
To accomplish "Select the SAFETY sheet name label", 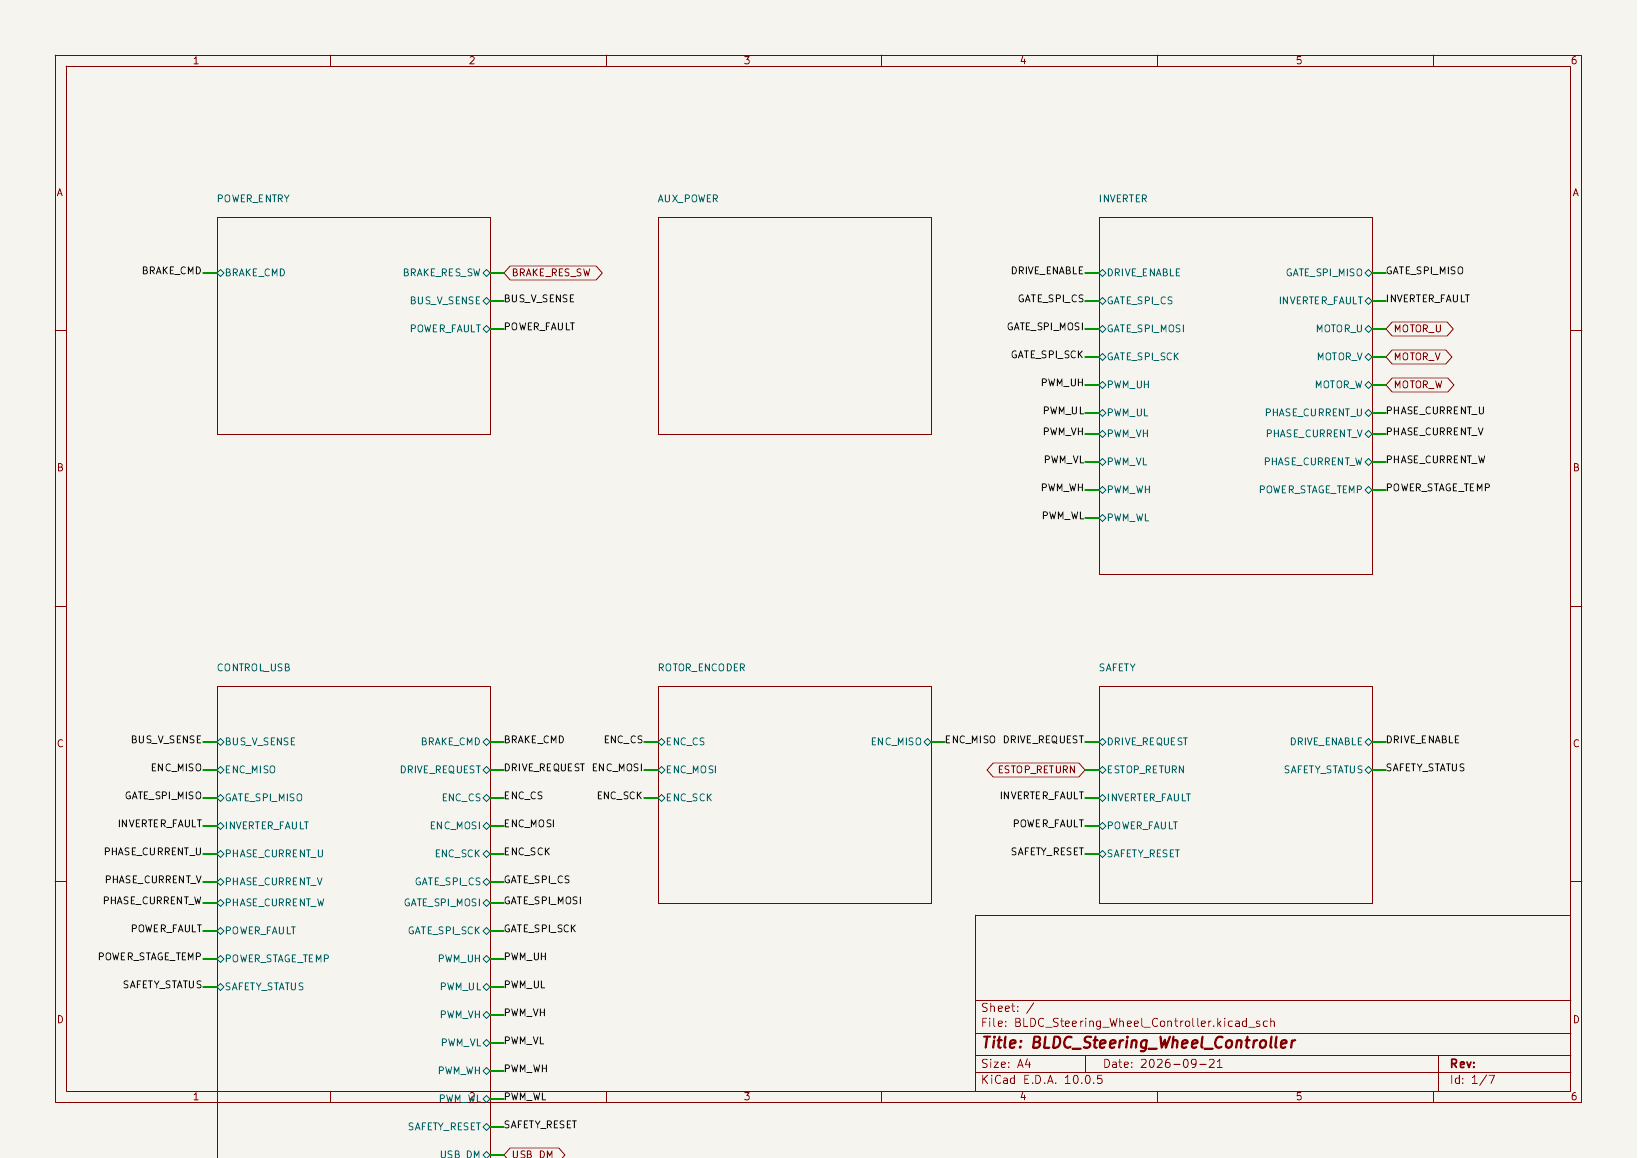I will point(1117,668).
